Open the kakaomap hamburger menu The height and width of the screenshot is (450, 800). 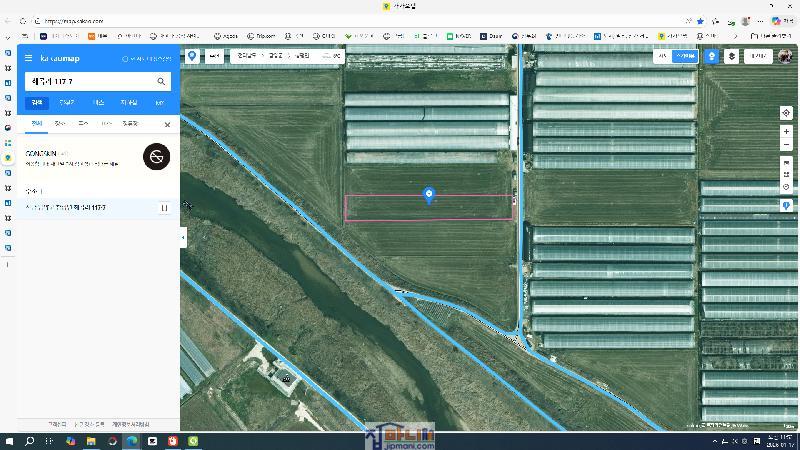tap(29, 59)
